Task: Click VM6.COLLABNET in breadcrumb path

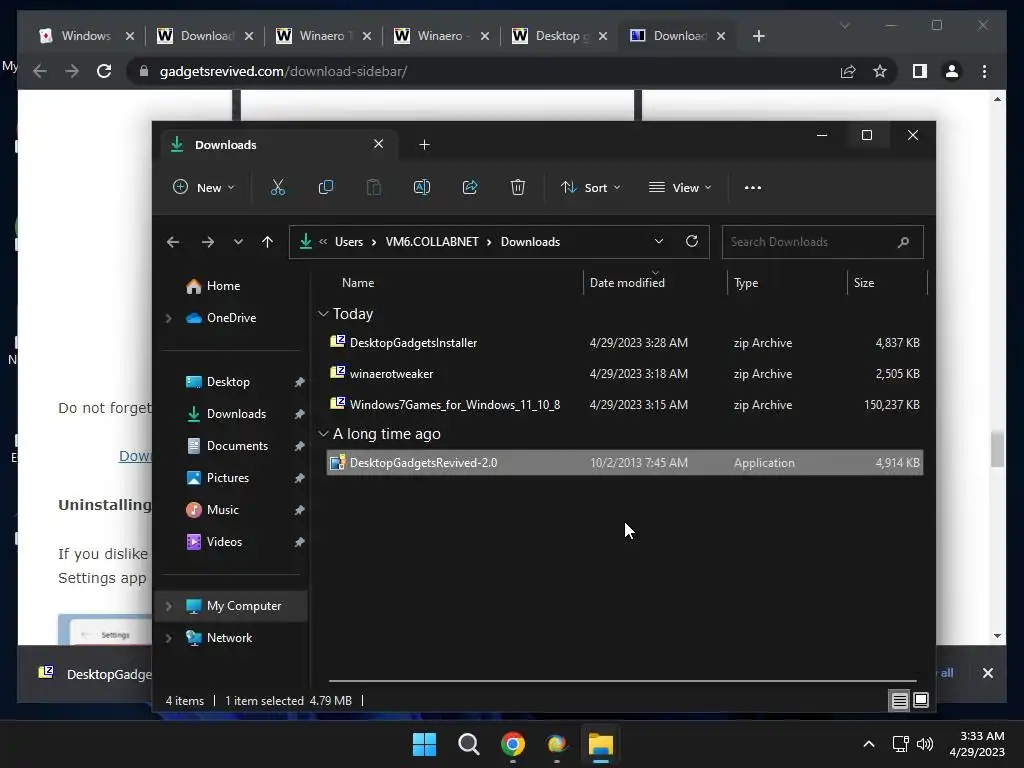Action: click(x=432, y=242)
